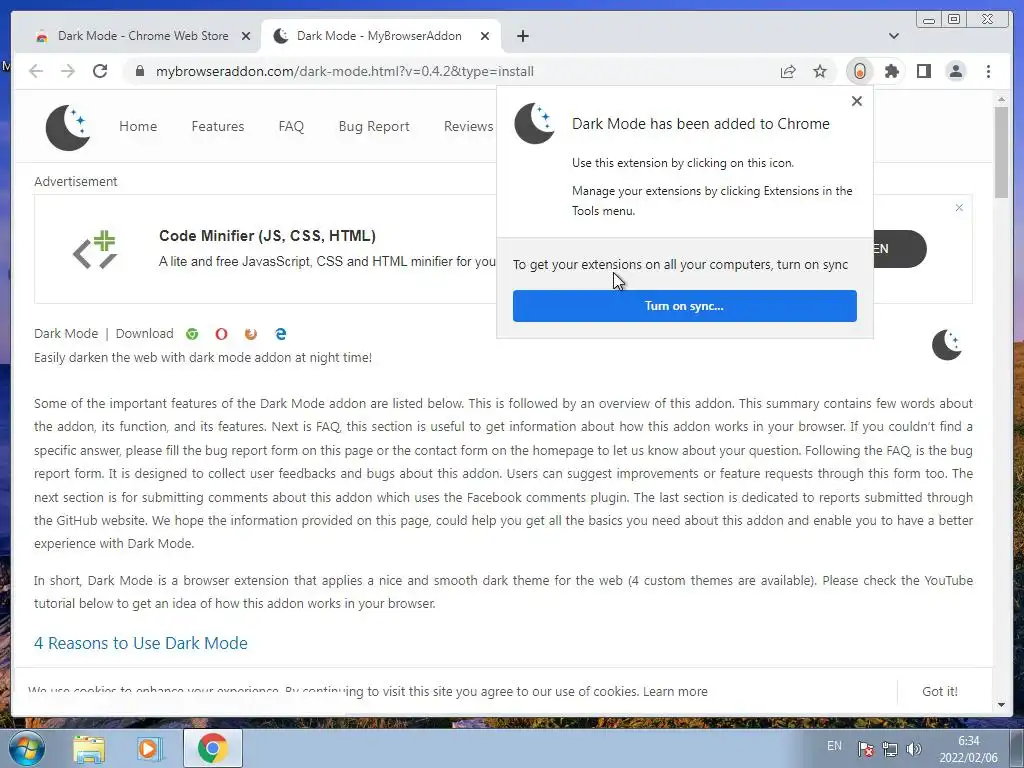The width and height of the screenshot is (1024, 768).
Task: Dismiss the extension added popup
Action: coord(857,101)
